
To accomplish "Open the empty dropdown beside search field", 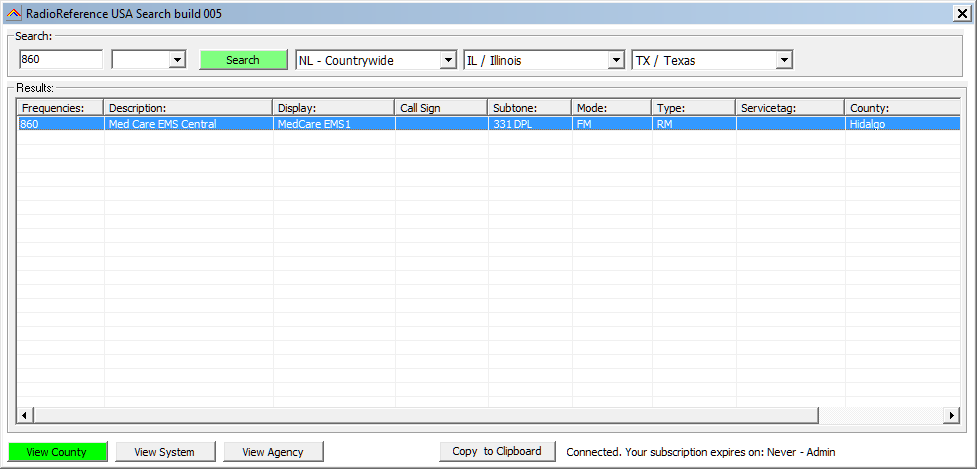I will click(x=177, y=60).
